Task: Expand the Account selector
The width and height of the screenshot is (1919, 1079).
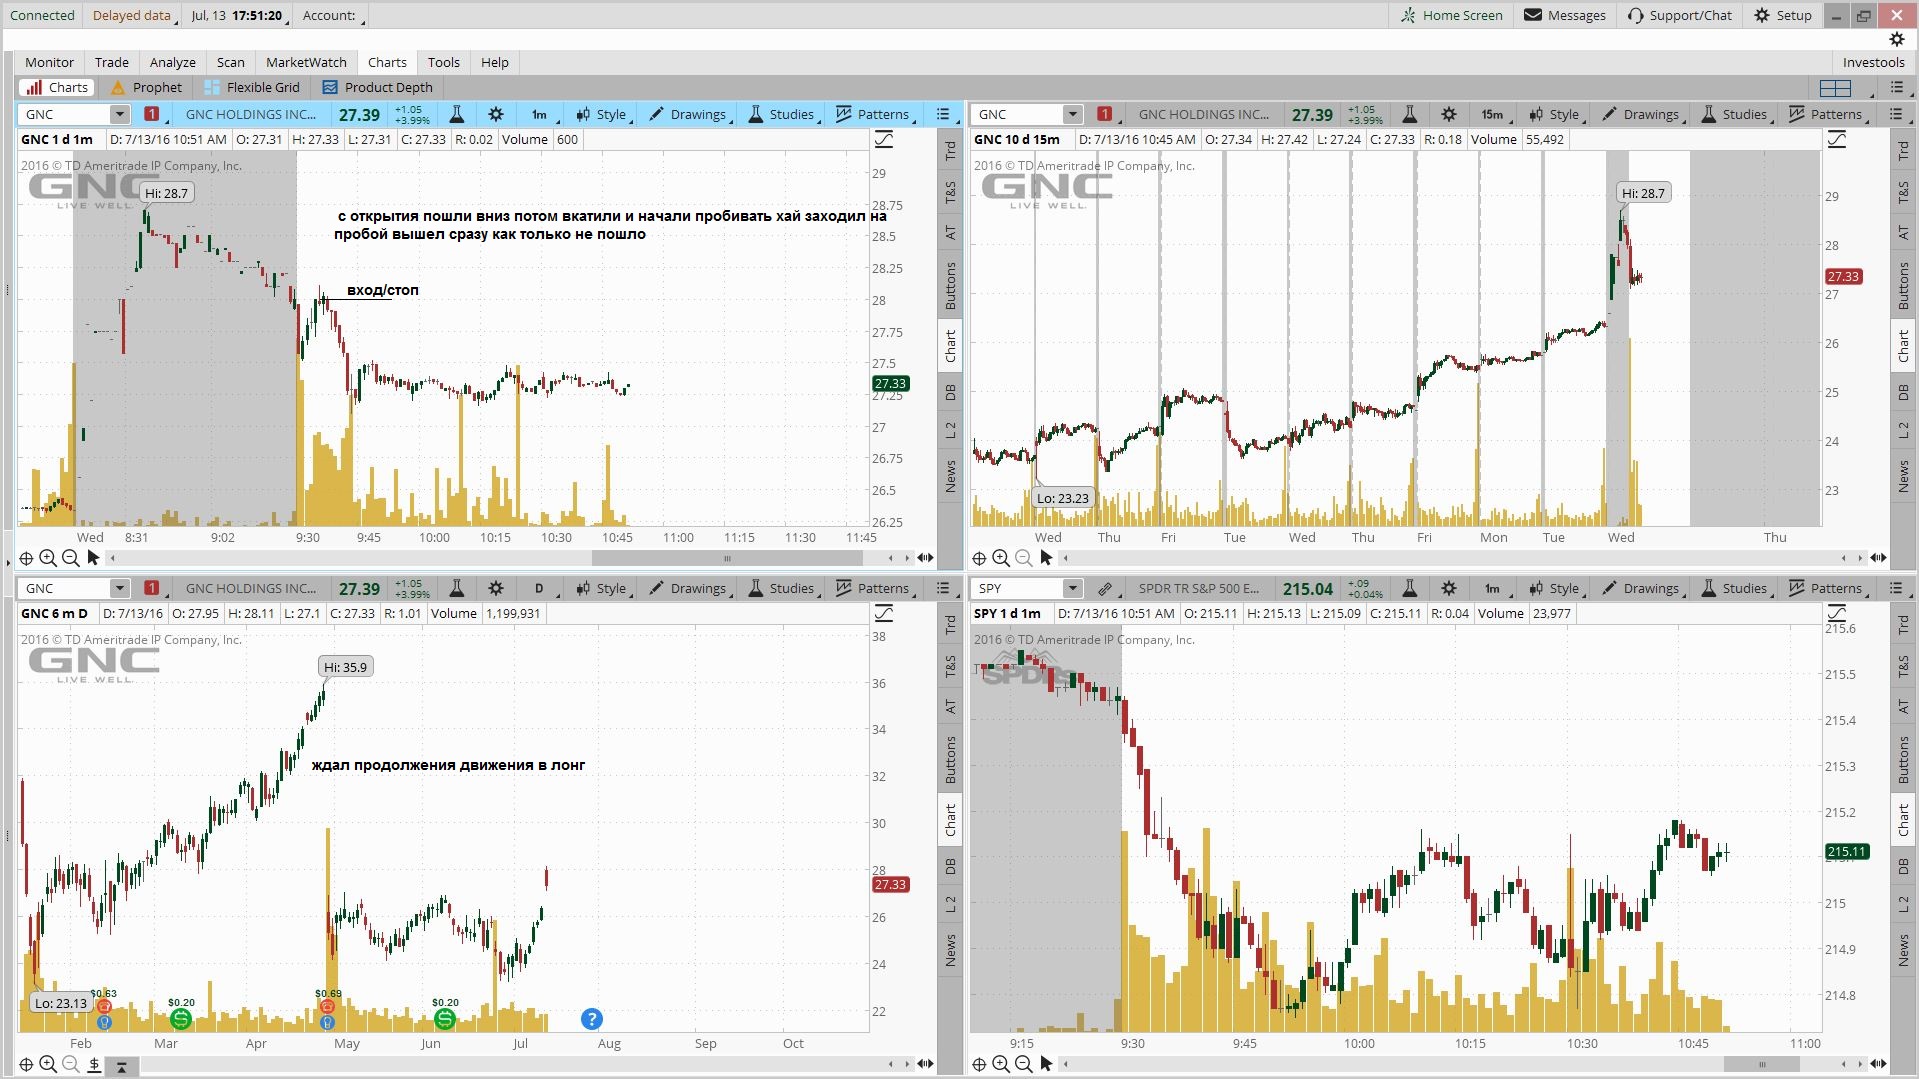Action: (x=332, y=15)
